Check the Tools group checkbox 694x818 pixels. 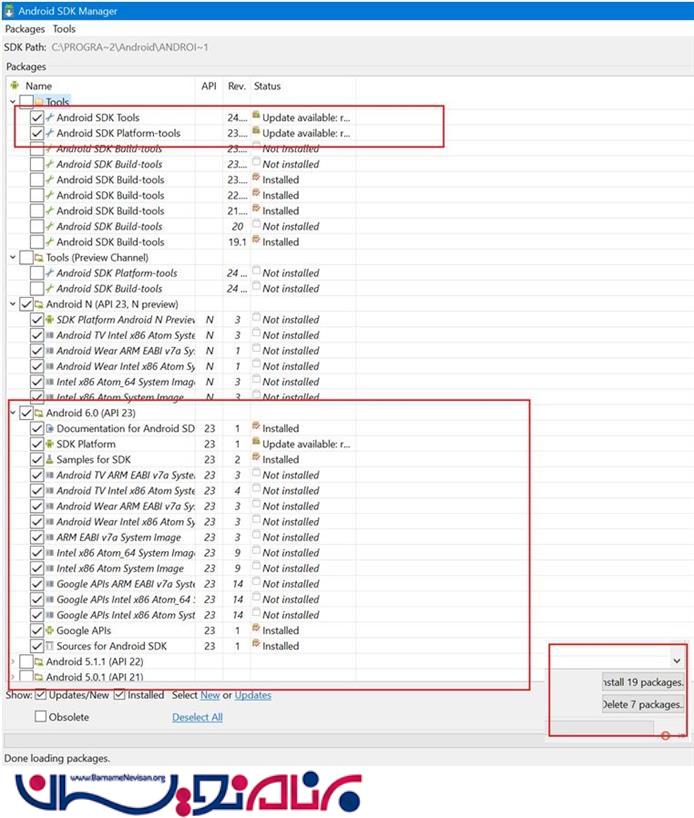click(x=26, y=102)
